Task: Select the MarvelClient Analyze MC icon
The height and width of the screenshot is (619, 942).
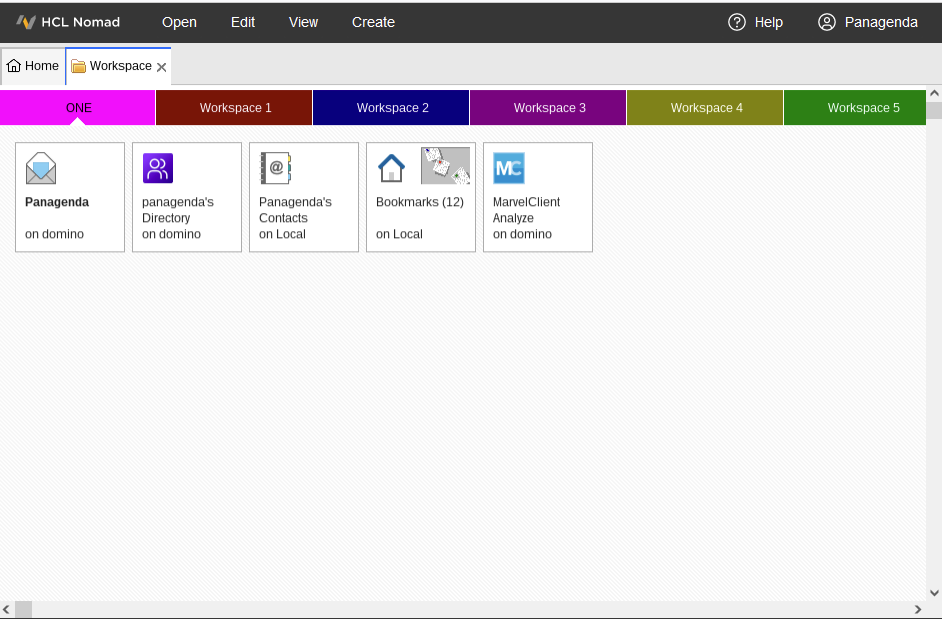Action: pos(509,168)
